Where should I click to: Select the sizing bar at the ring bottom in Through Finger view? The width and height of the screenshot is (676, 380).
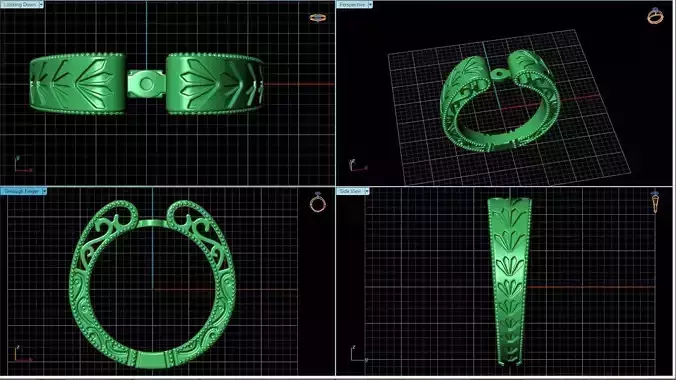[x=152, y=360]
